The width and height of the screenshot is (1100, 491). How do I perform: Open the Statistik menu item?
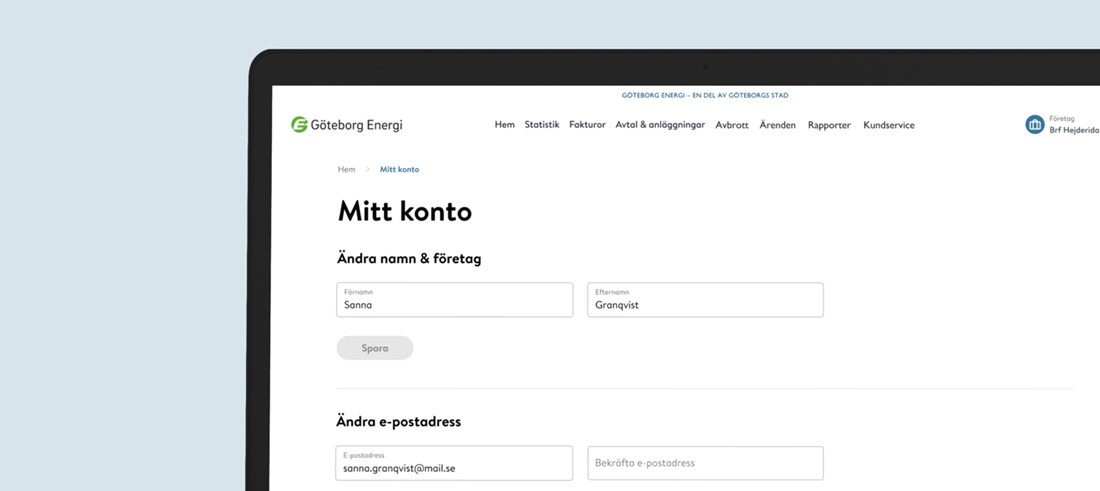(x=542, y=125)
